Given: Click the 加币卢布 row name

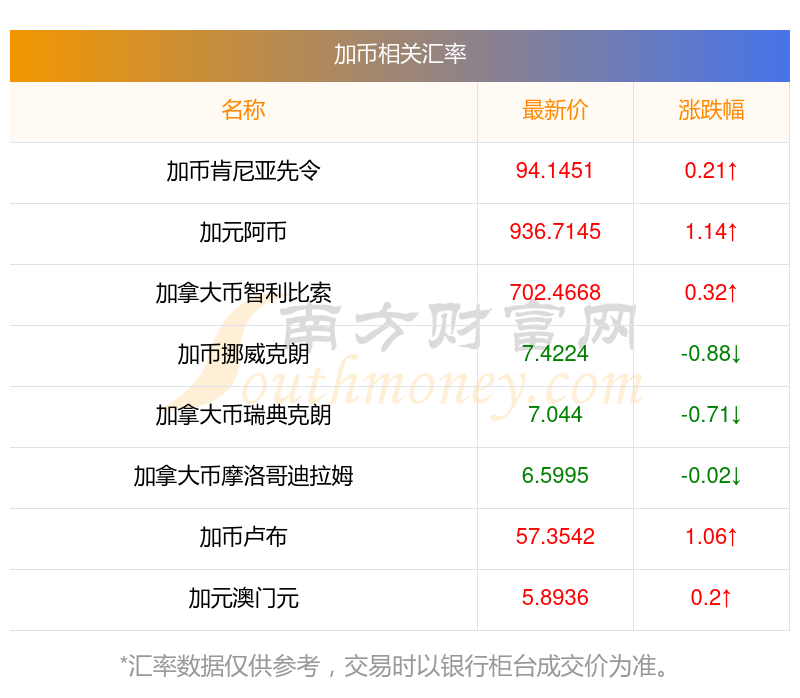Looking at the screenshot, I should click(x=243, y=537).
